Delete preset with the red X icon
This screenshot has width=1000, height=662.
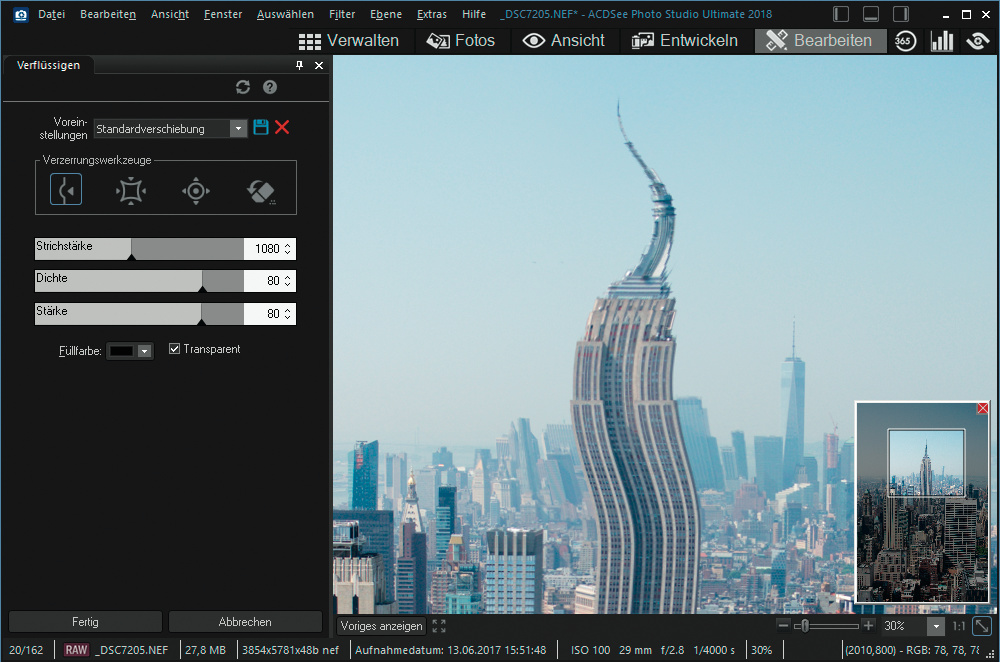pyautogui.click(x=282, y=127)
